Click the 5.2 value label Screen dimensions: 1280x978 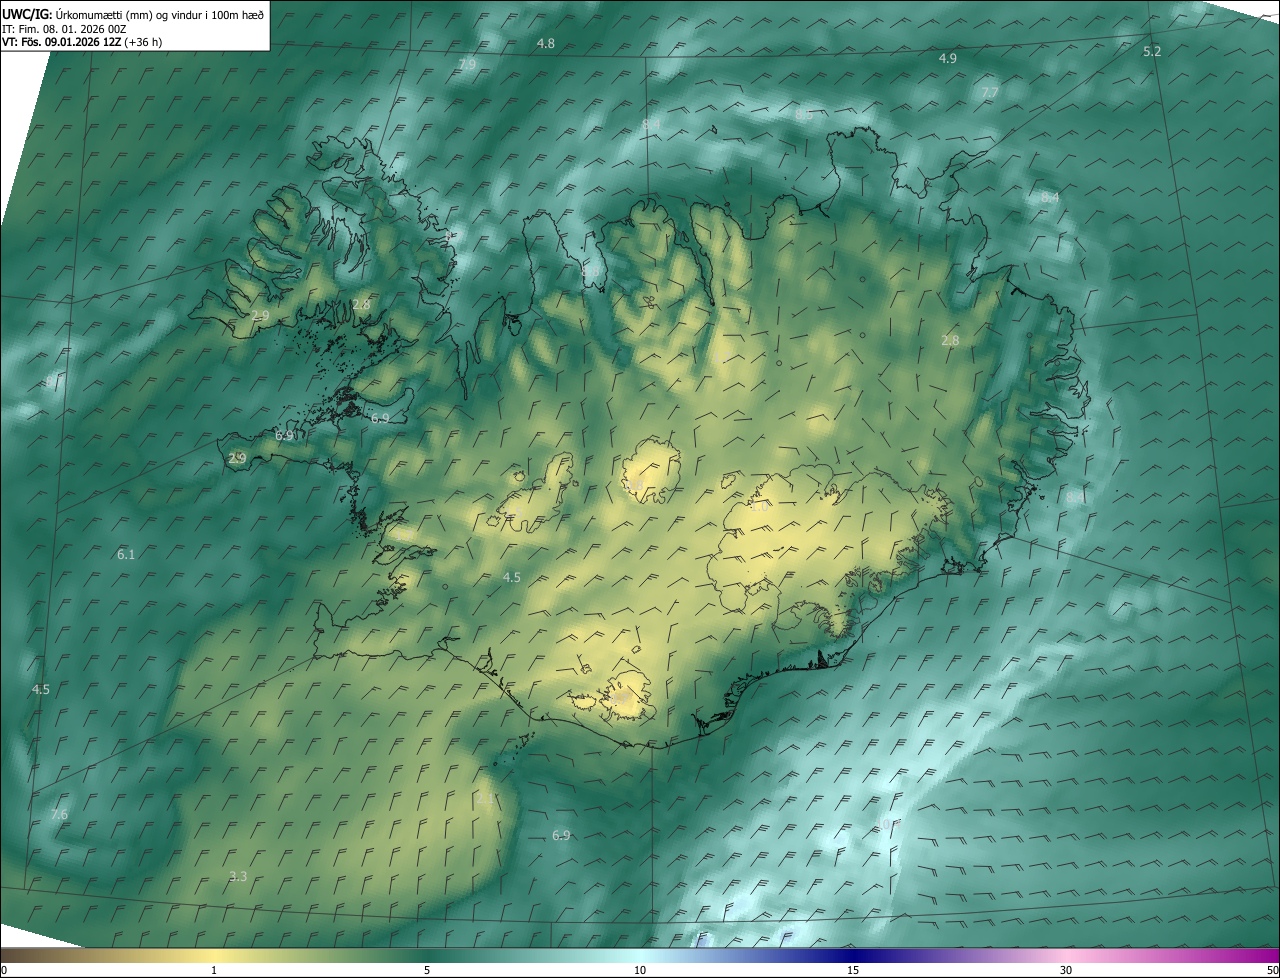pyautogui.click(x=1152, y=52)
